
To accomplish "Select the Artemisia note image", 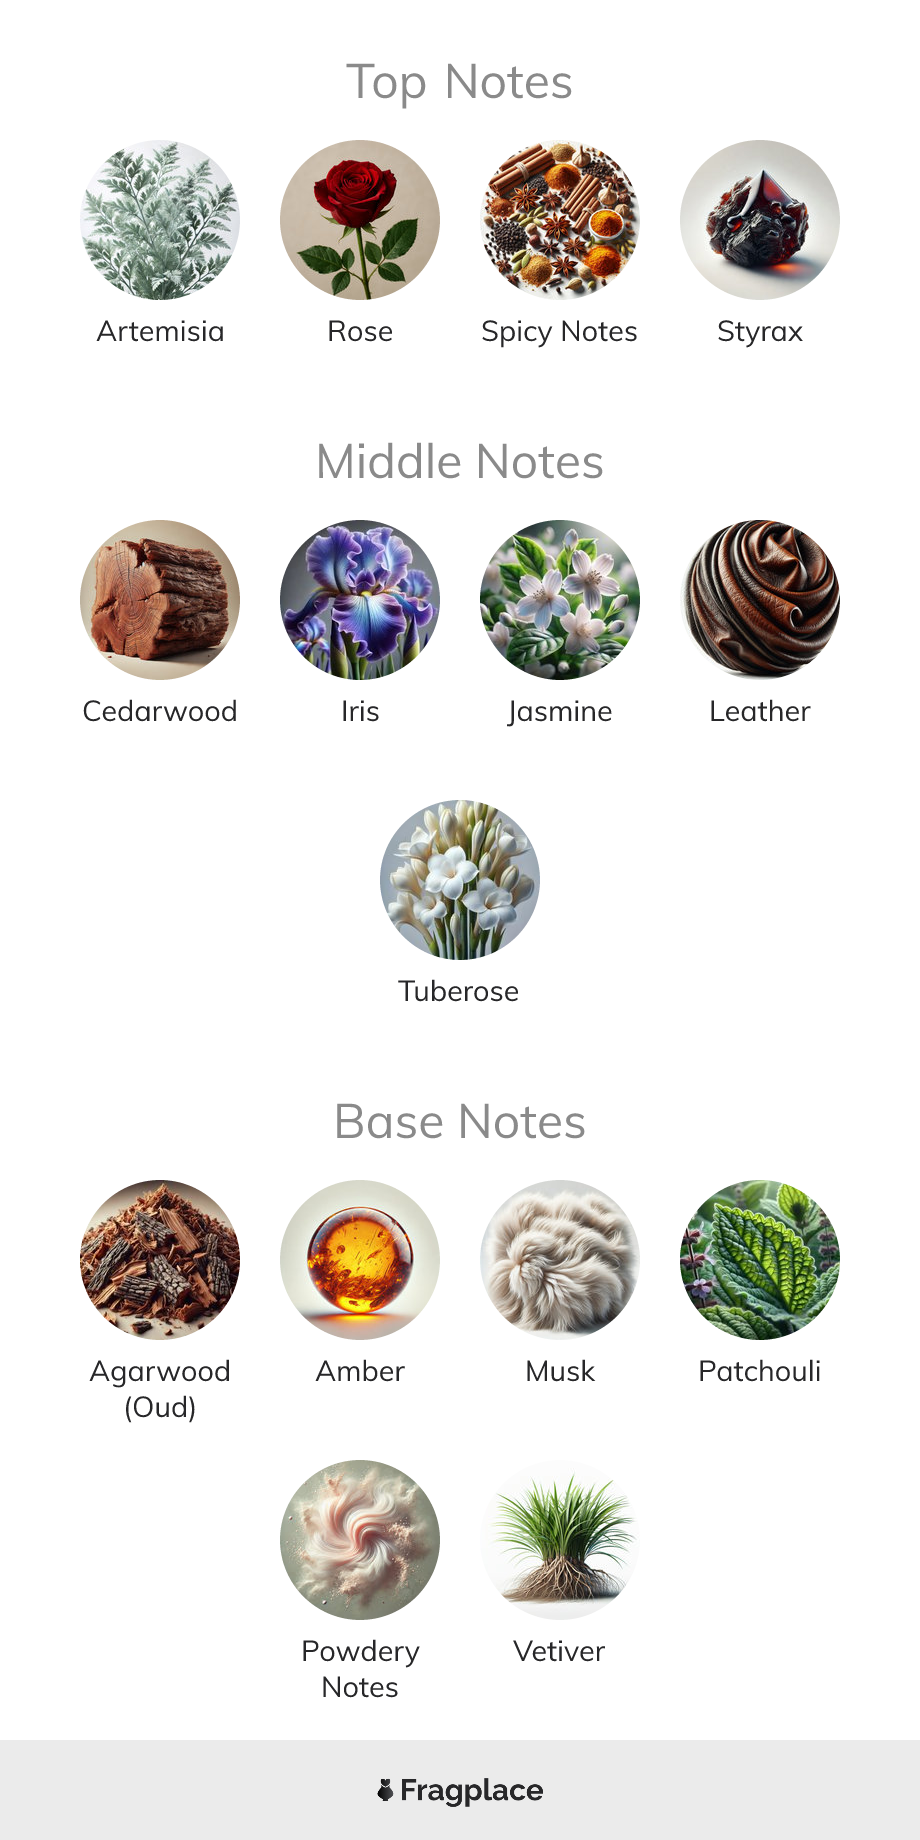I will pos(160,220).
